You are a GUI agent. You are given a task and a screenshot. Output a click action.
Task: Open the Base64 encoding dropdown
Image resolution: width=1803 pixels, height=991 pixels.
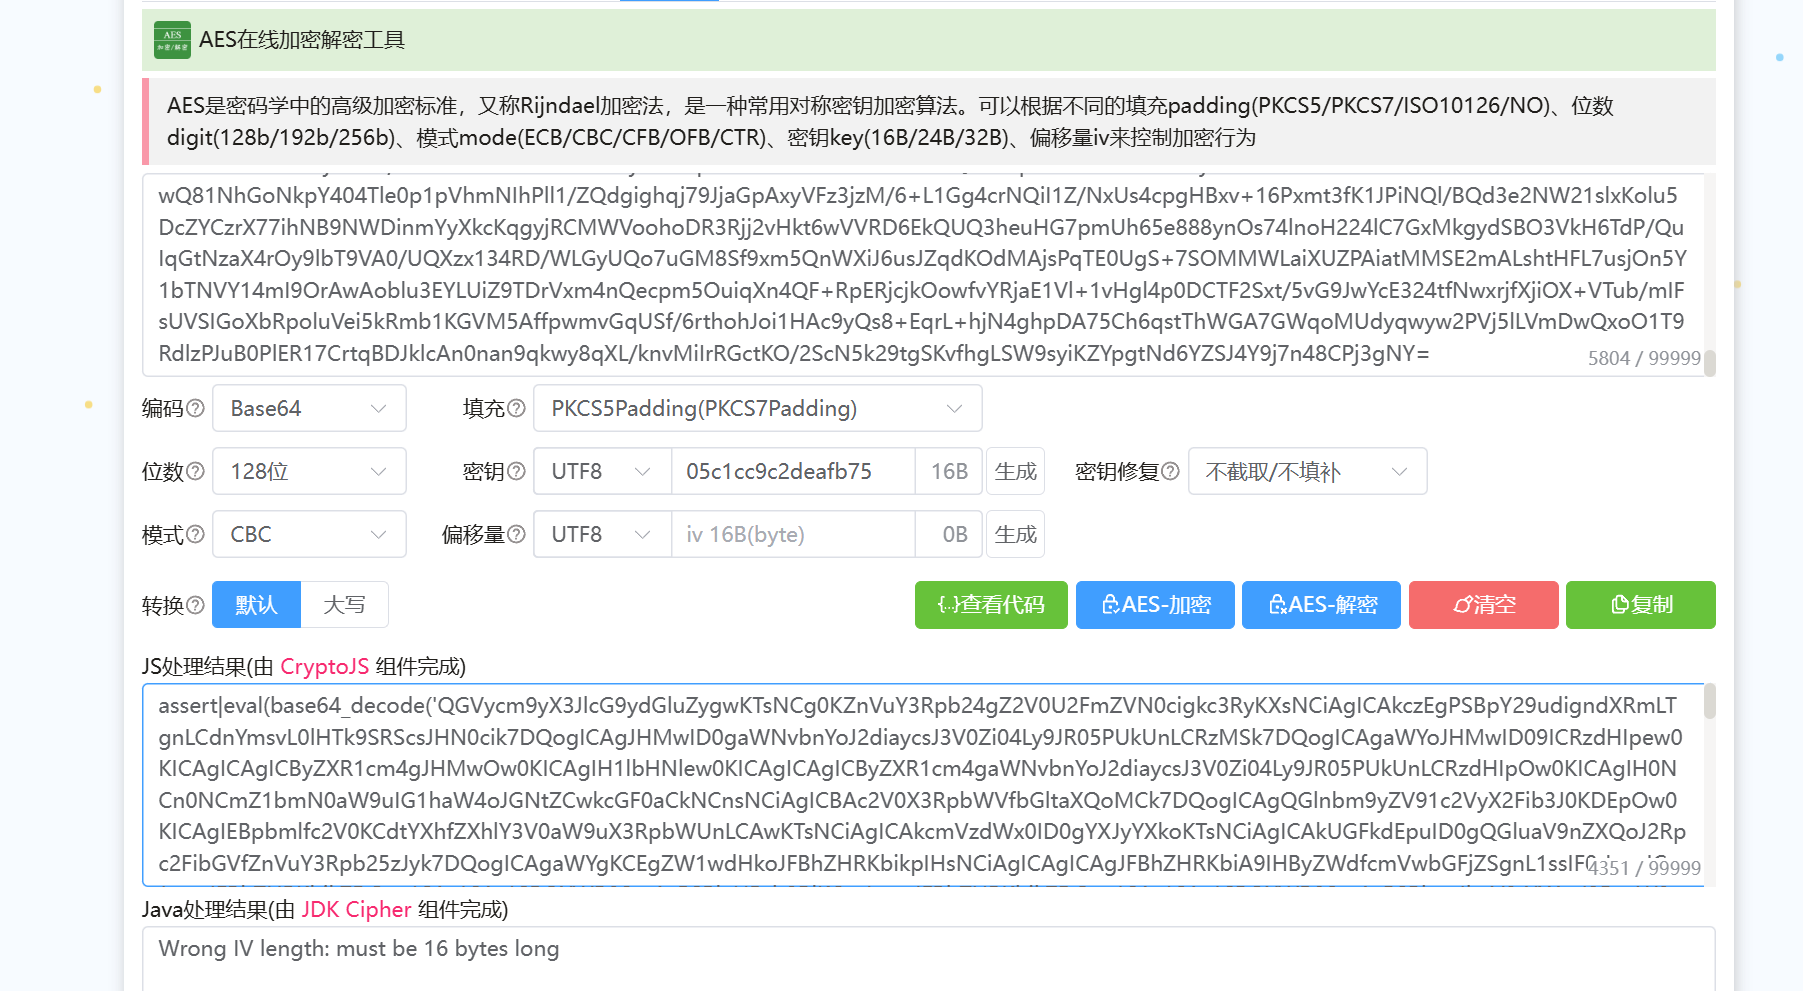point(309,408)
